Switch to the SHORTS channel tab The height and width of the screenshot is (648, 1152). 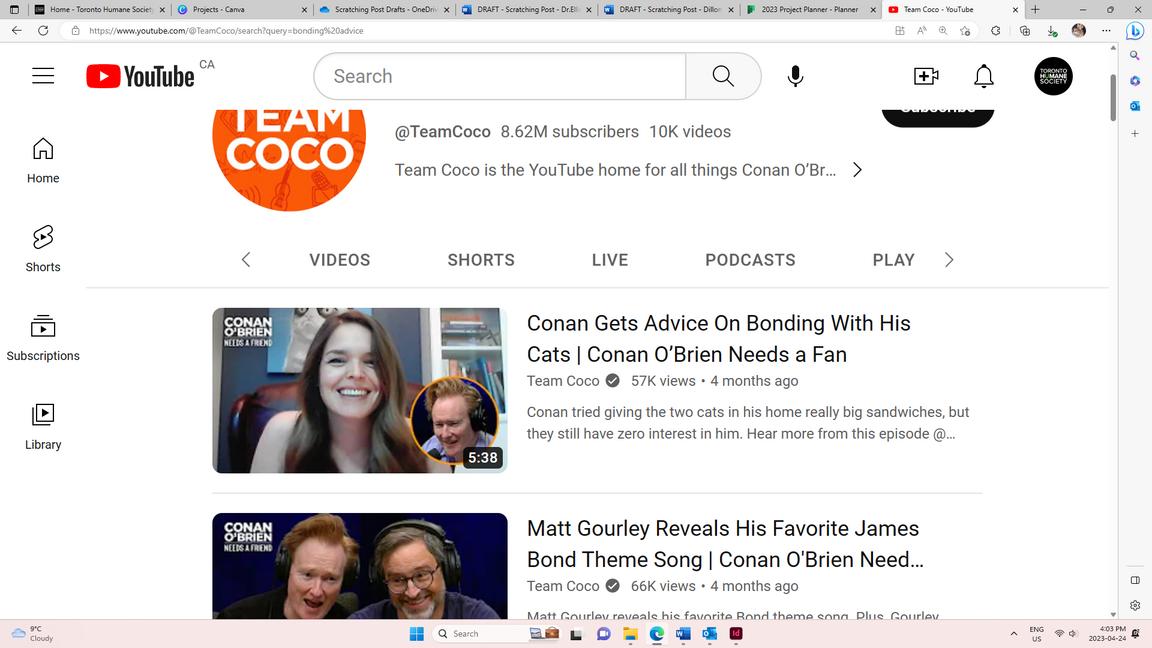(x=481, y=260)
